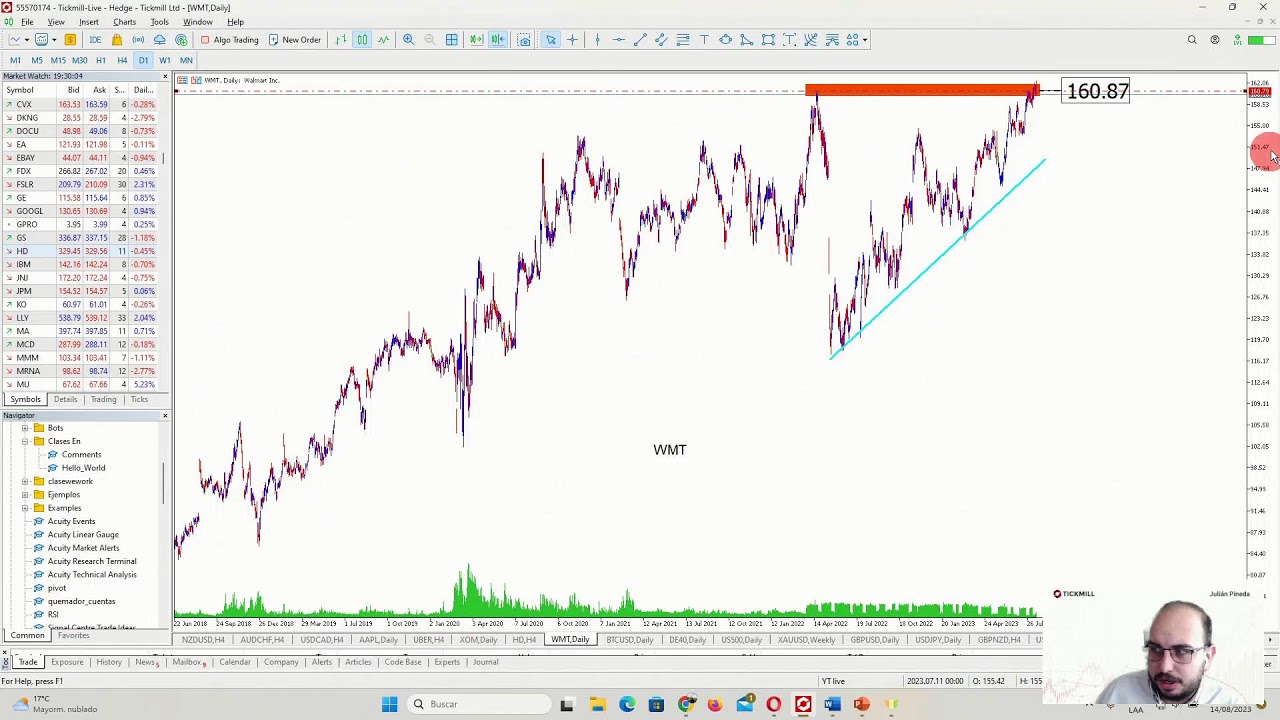Image resolution: width=1280 pixels, height=720 pixels.
Task: Open the XAUUSD,Weekly chart tab
Action: (x=807, y=640)
